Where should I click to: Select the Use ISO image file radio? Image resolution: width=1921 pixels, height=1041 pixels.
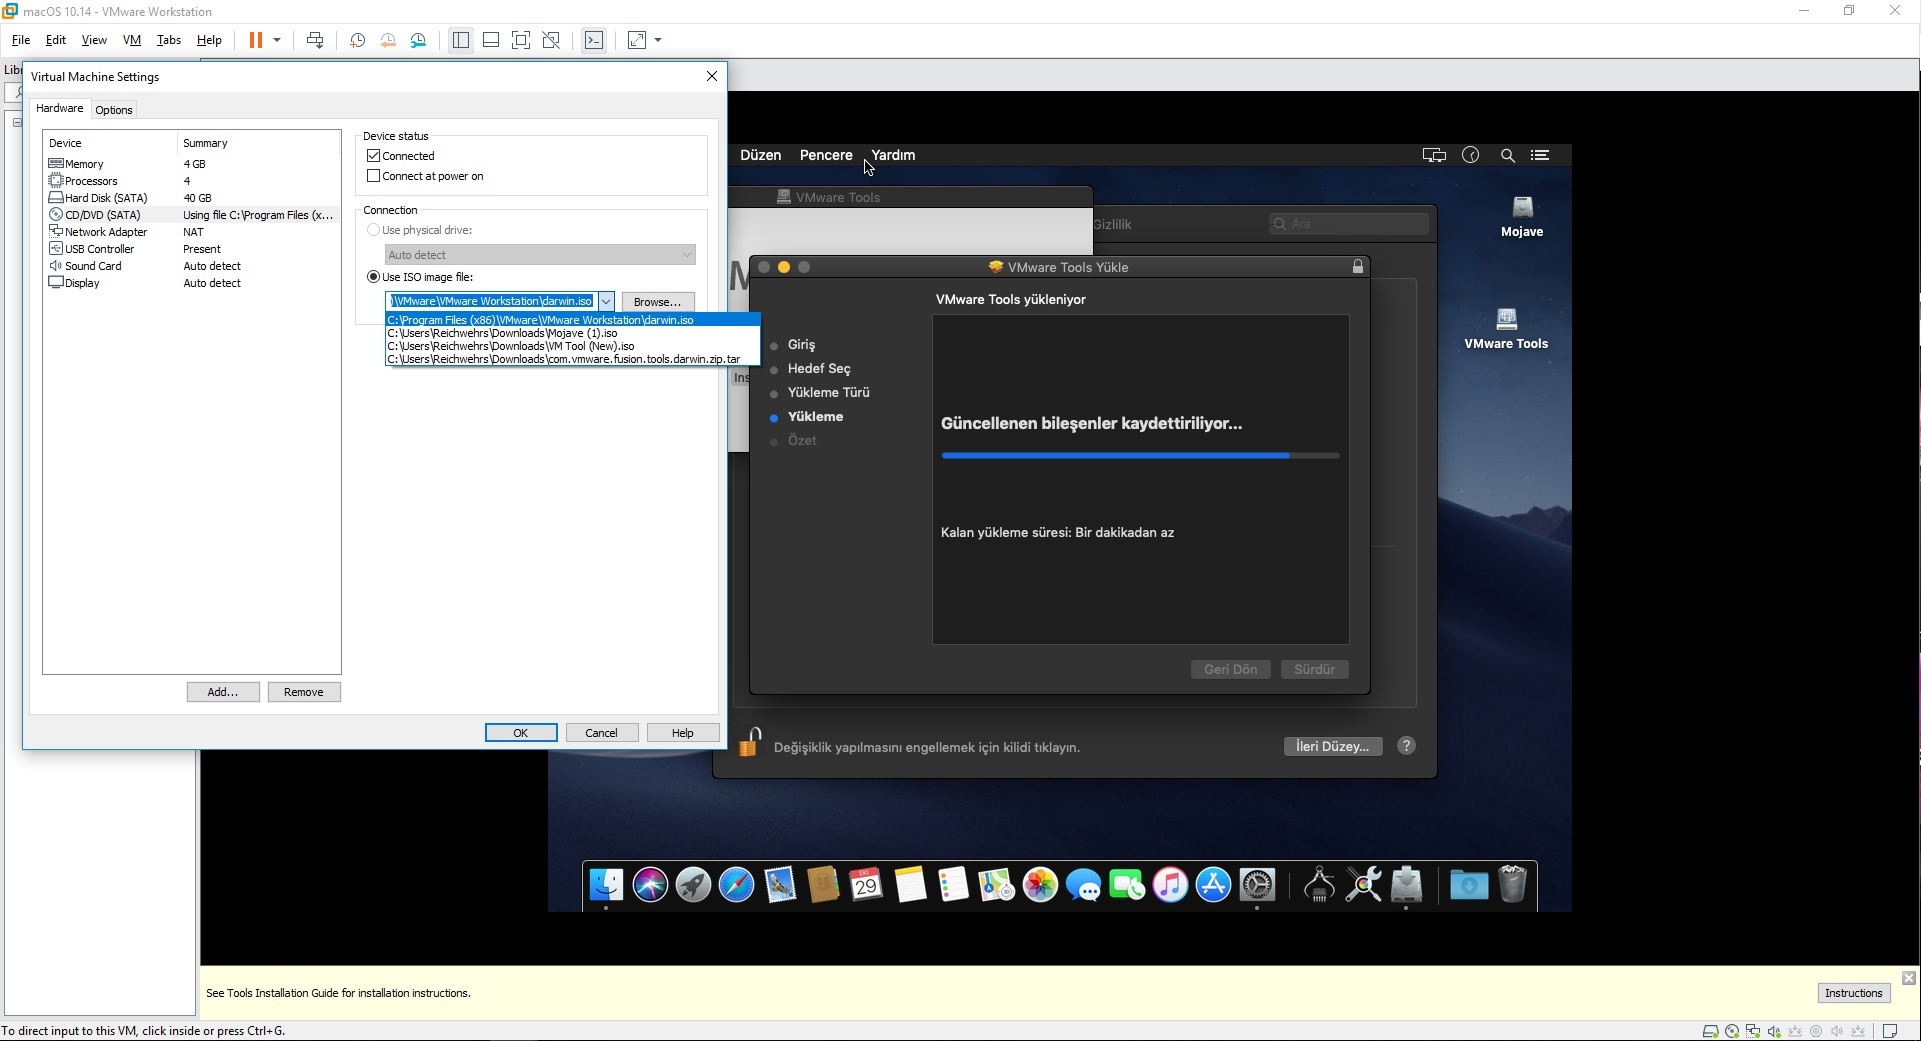374,277
